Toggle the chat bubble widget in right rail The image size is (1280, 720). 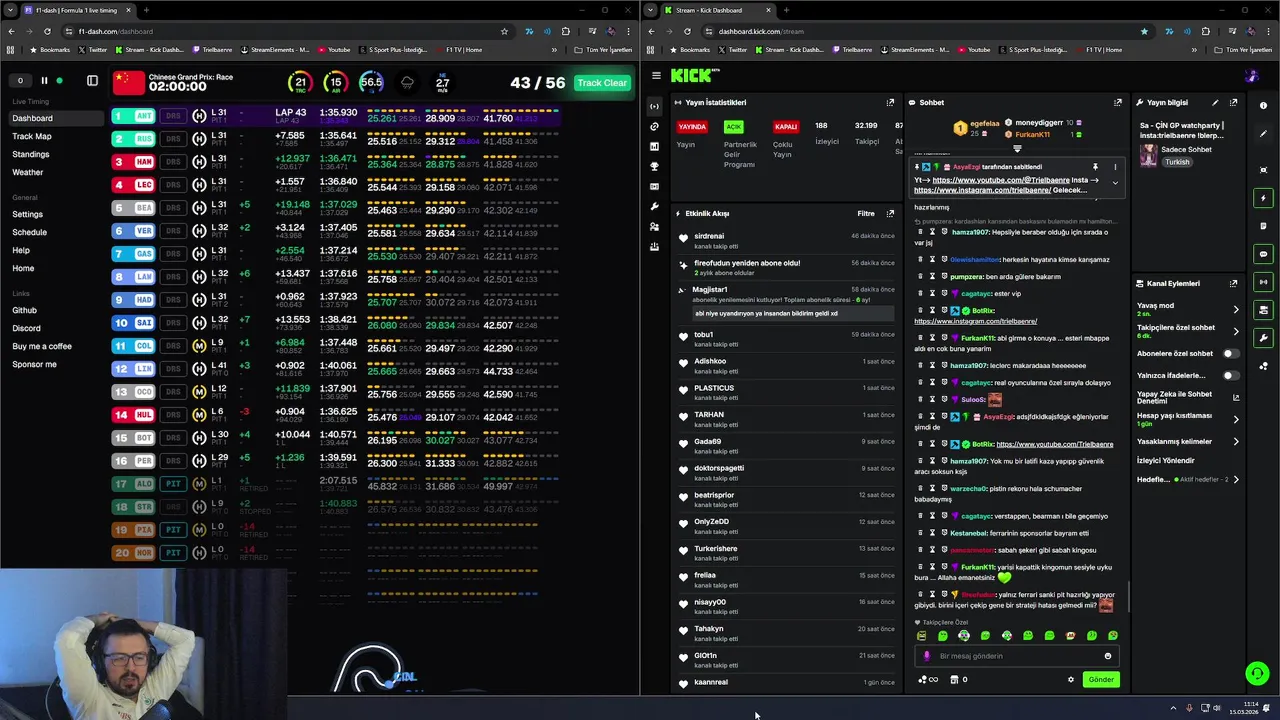(x=1264, y=254)
